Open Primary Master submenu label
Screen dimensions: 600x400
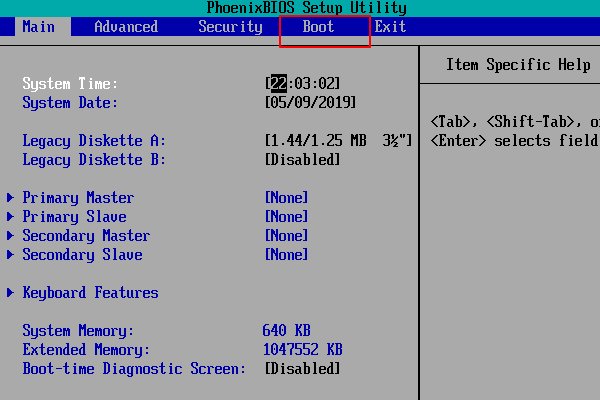pos(78,198)
